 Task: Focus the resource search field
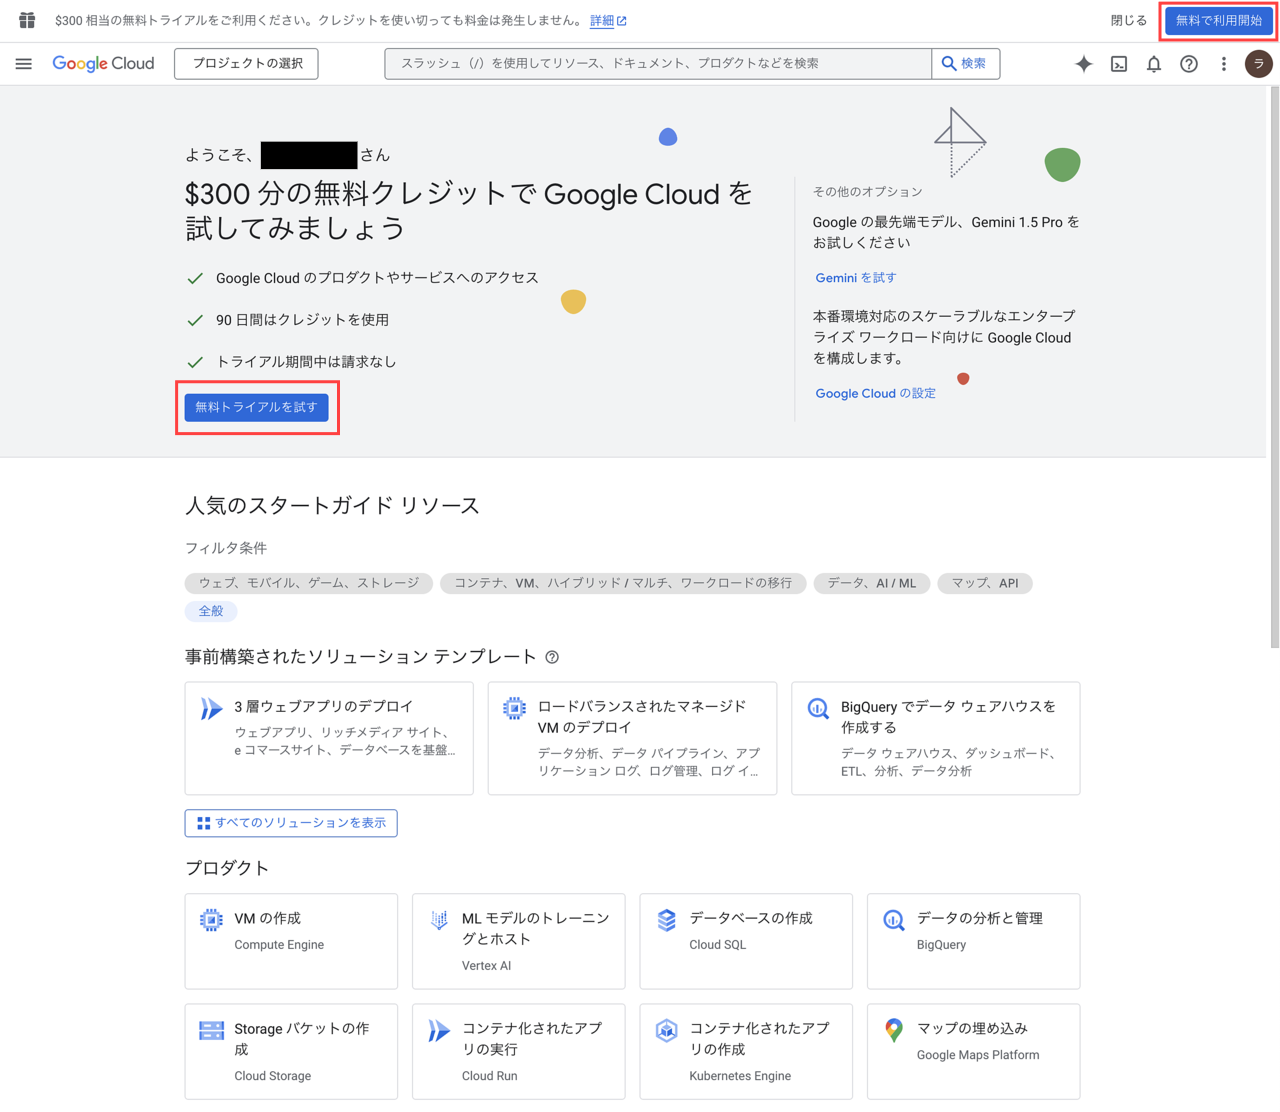point(658,64)
